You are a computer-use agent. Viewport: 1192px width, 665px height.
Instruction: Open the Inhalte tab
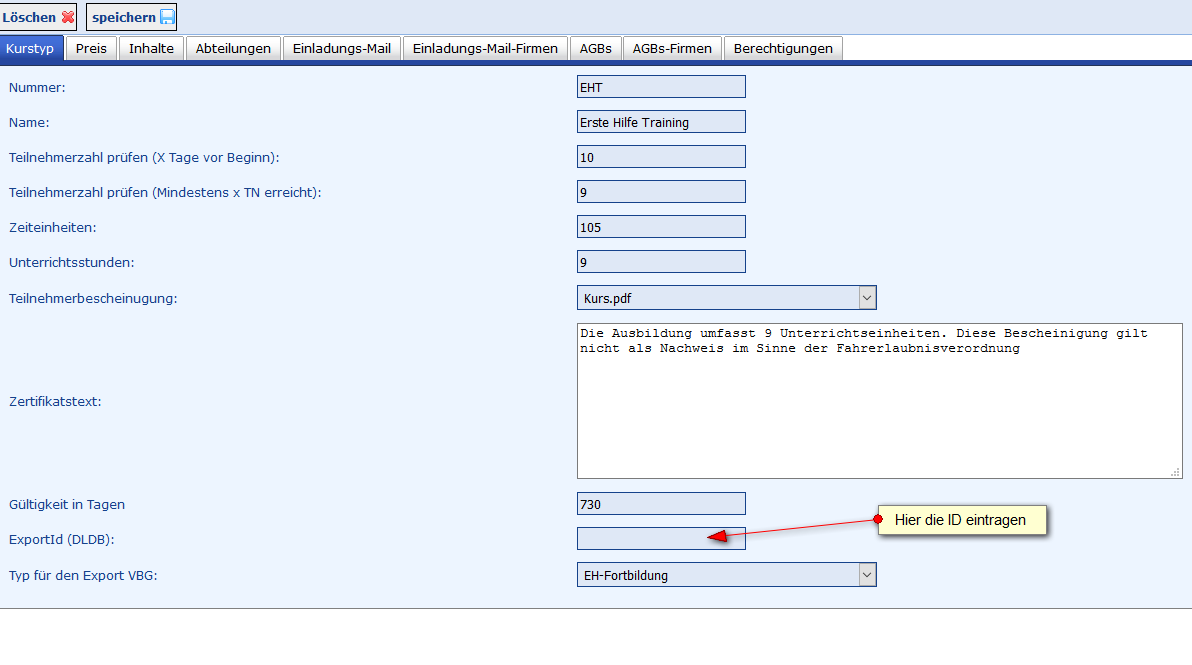tap(151, 48)
